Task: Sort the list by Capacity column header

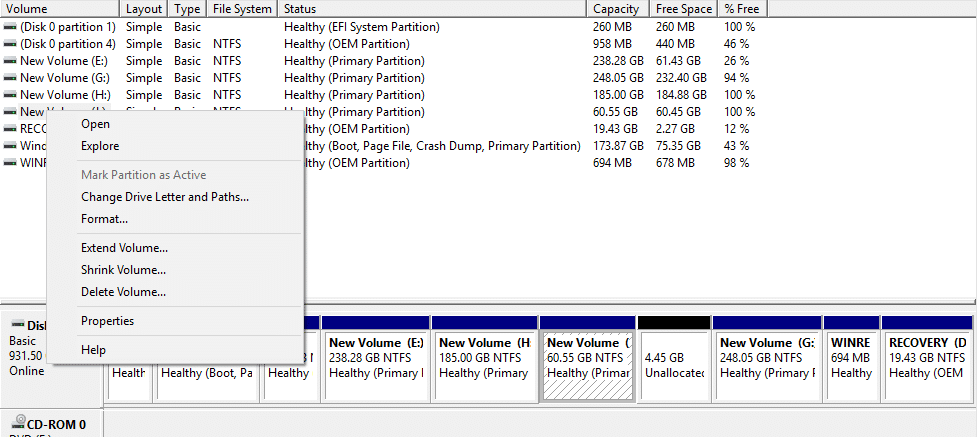Action: [x=616, y=9]
